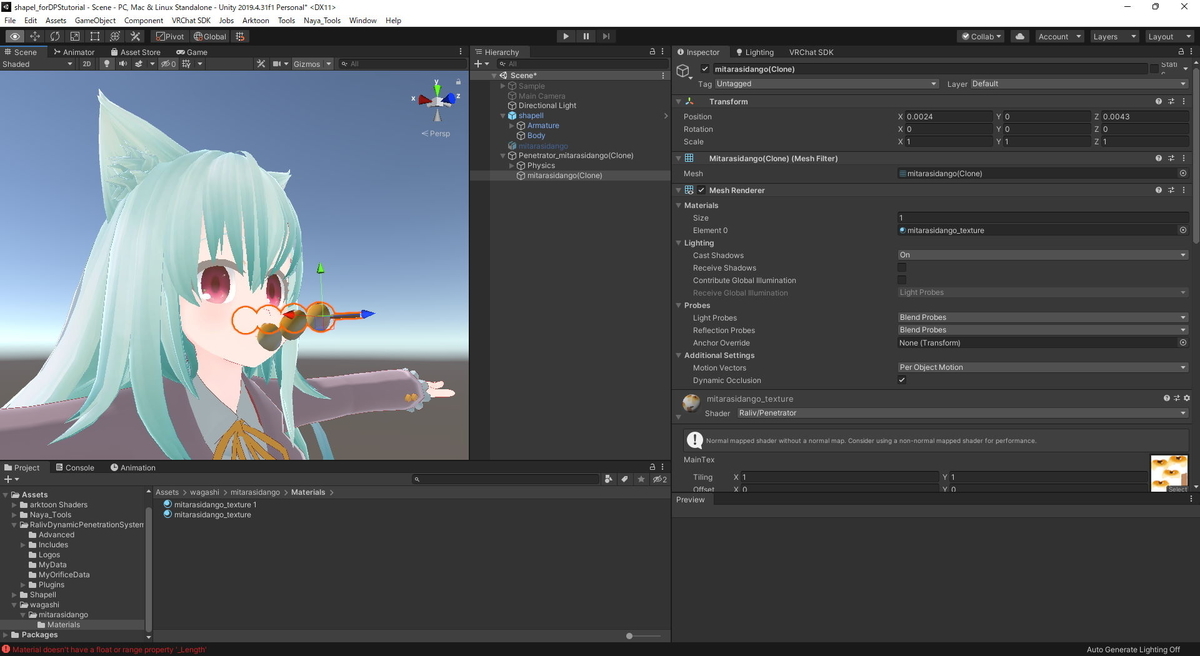Select the Scale tool
The height and width of the screenshot is (656, 1200).
[x=73, y=36]
